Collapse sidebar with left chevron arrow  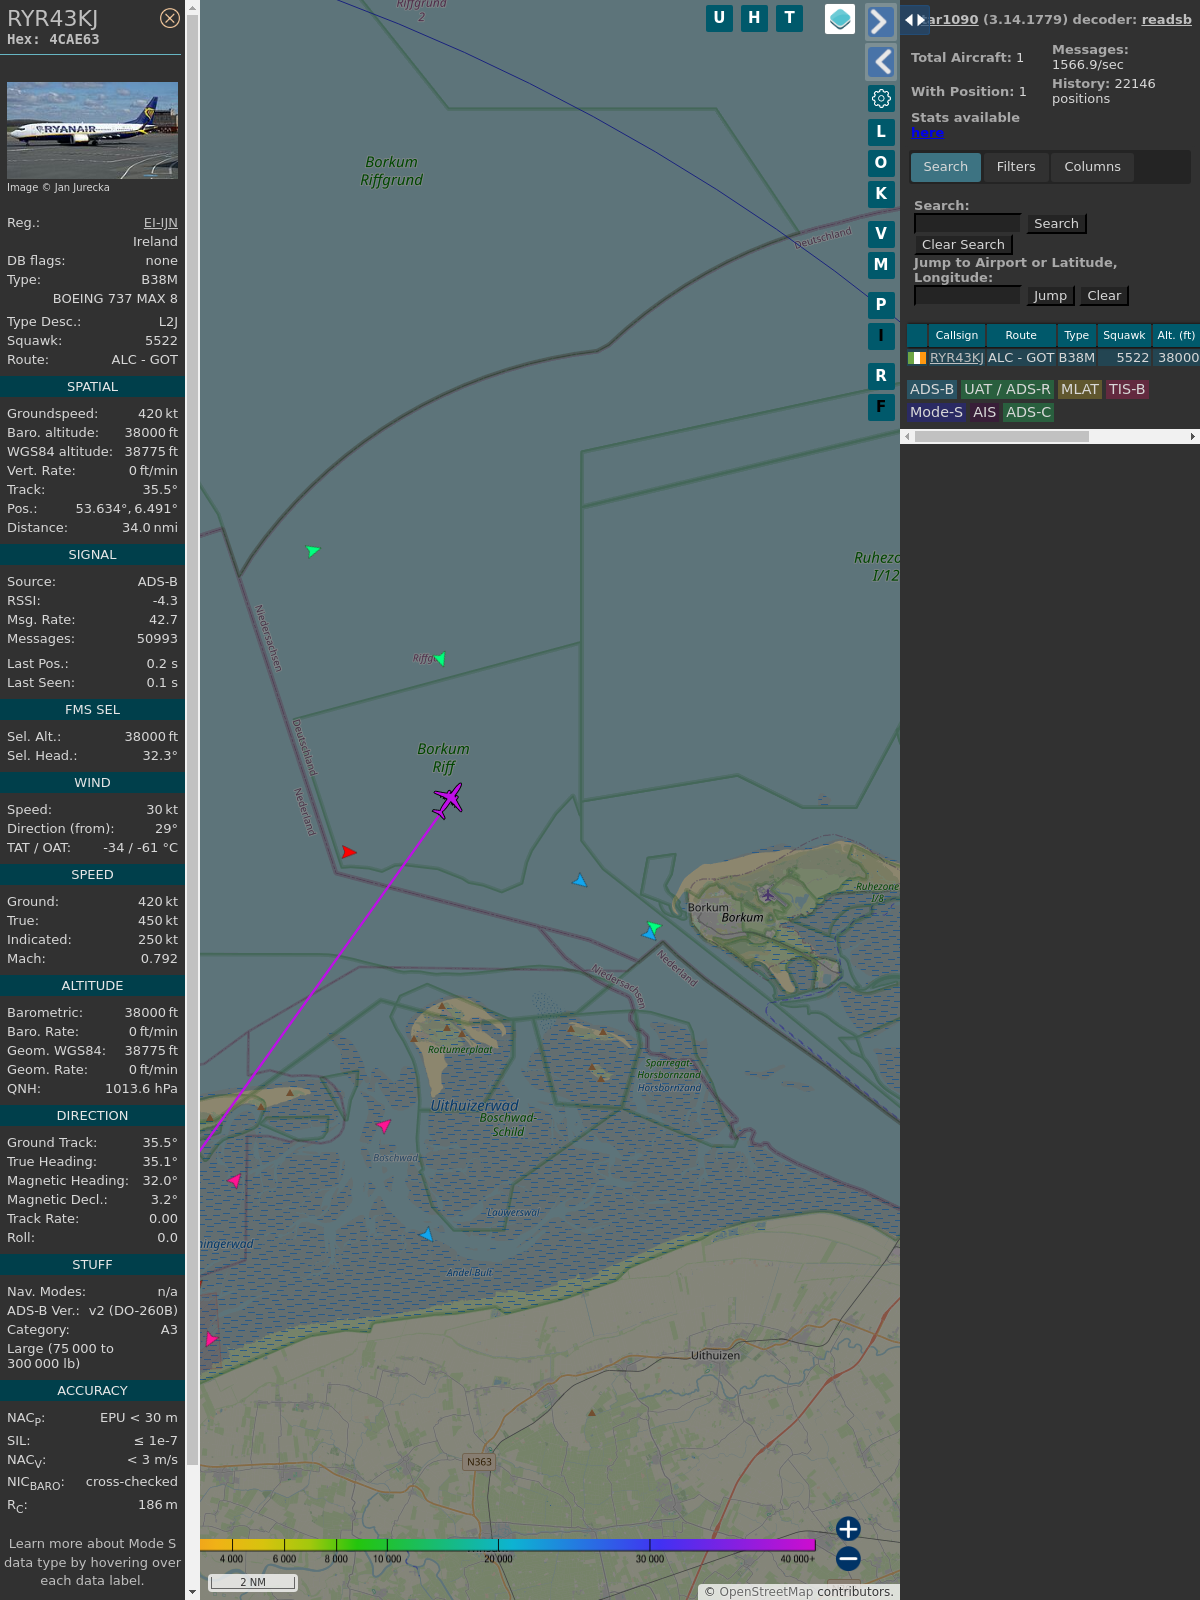tap(880, 62)
